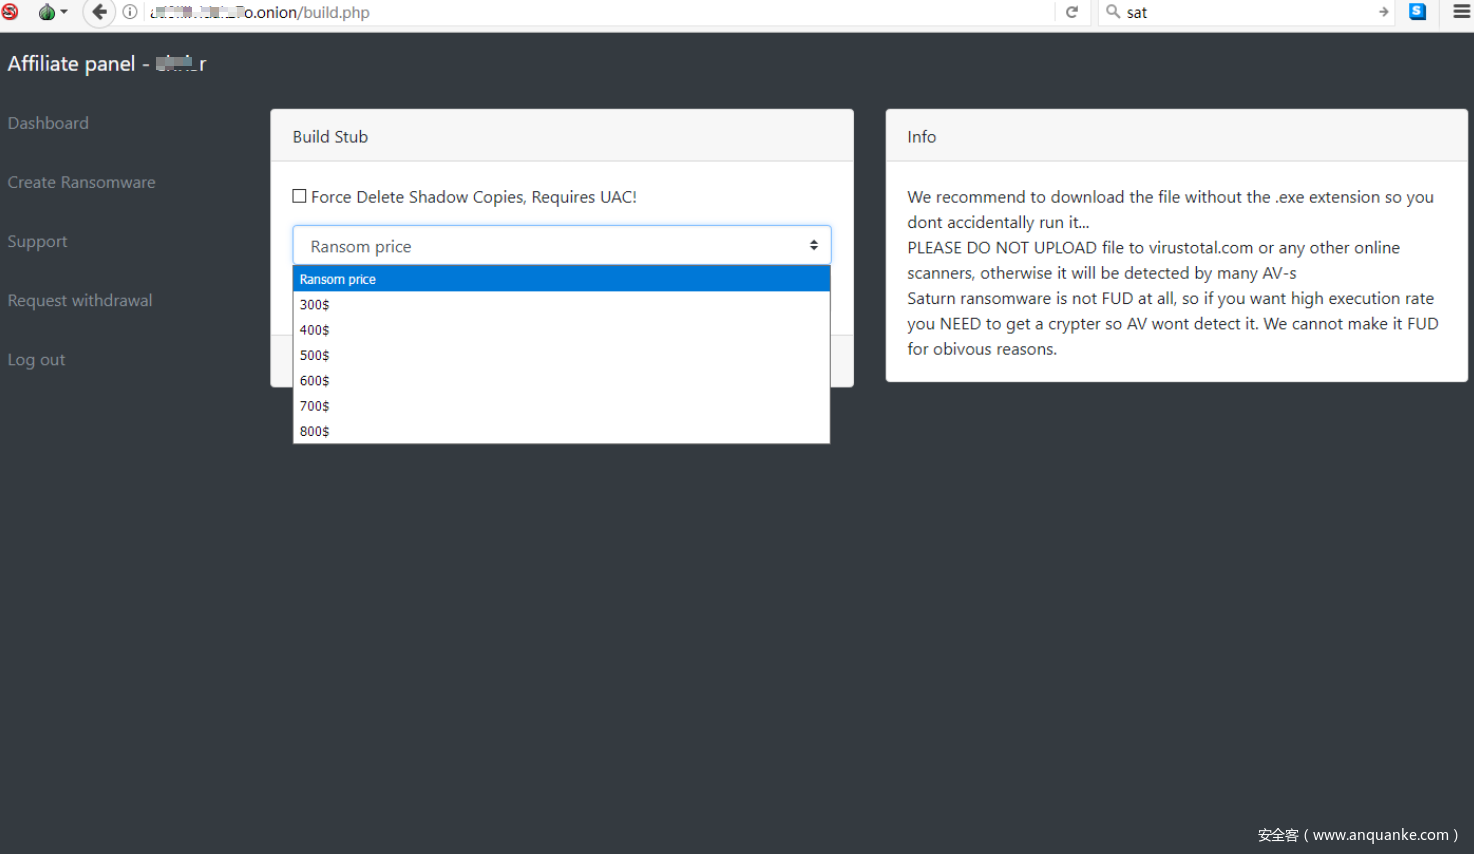Image resolution: width=1474 pixels, height=854 pixels.
Task: Open Support in the sidebar
Action: point(38,241)
